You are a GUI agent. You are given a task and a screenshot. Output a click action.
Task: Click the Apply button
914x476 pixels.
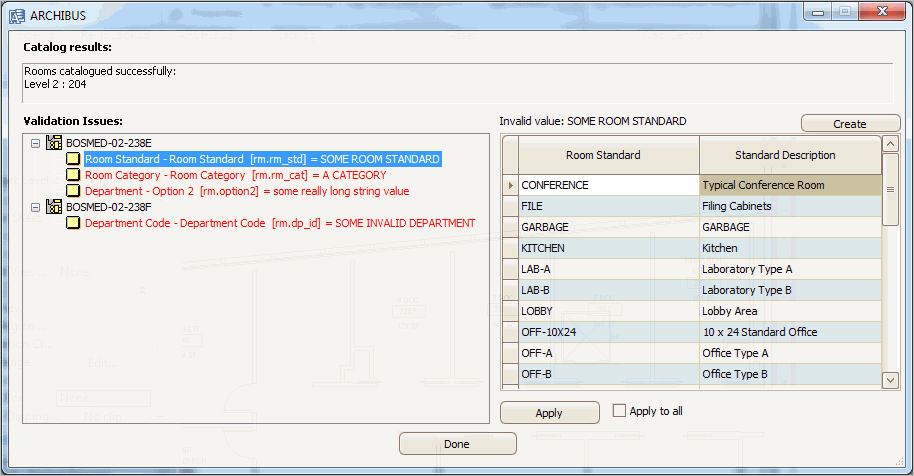coord(550,412)
